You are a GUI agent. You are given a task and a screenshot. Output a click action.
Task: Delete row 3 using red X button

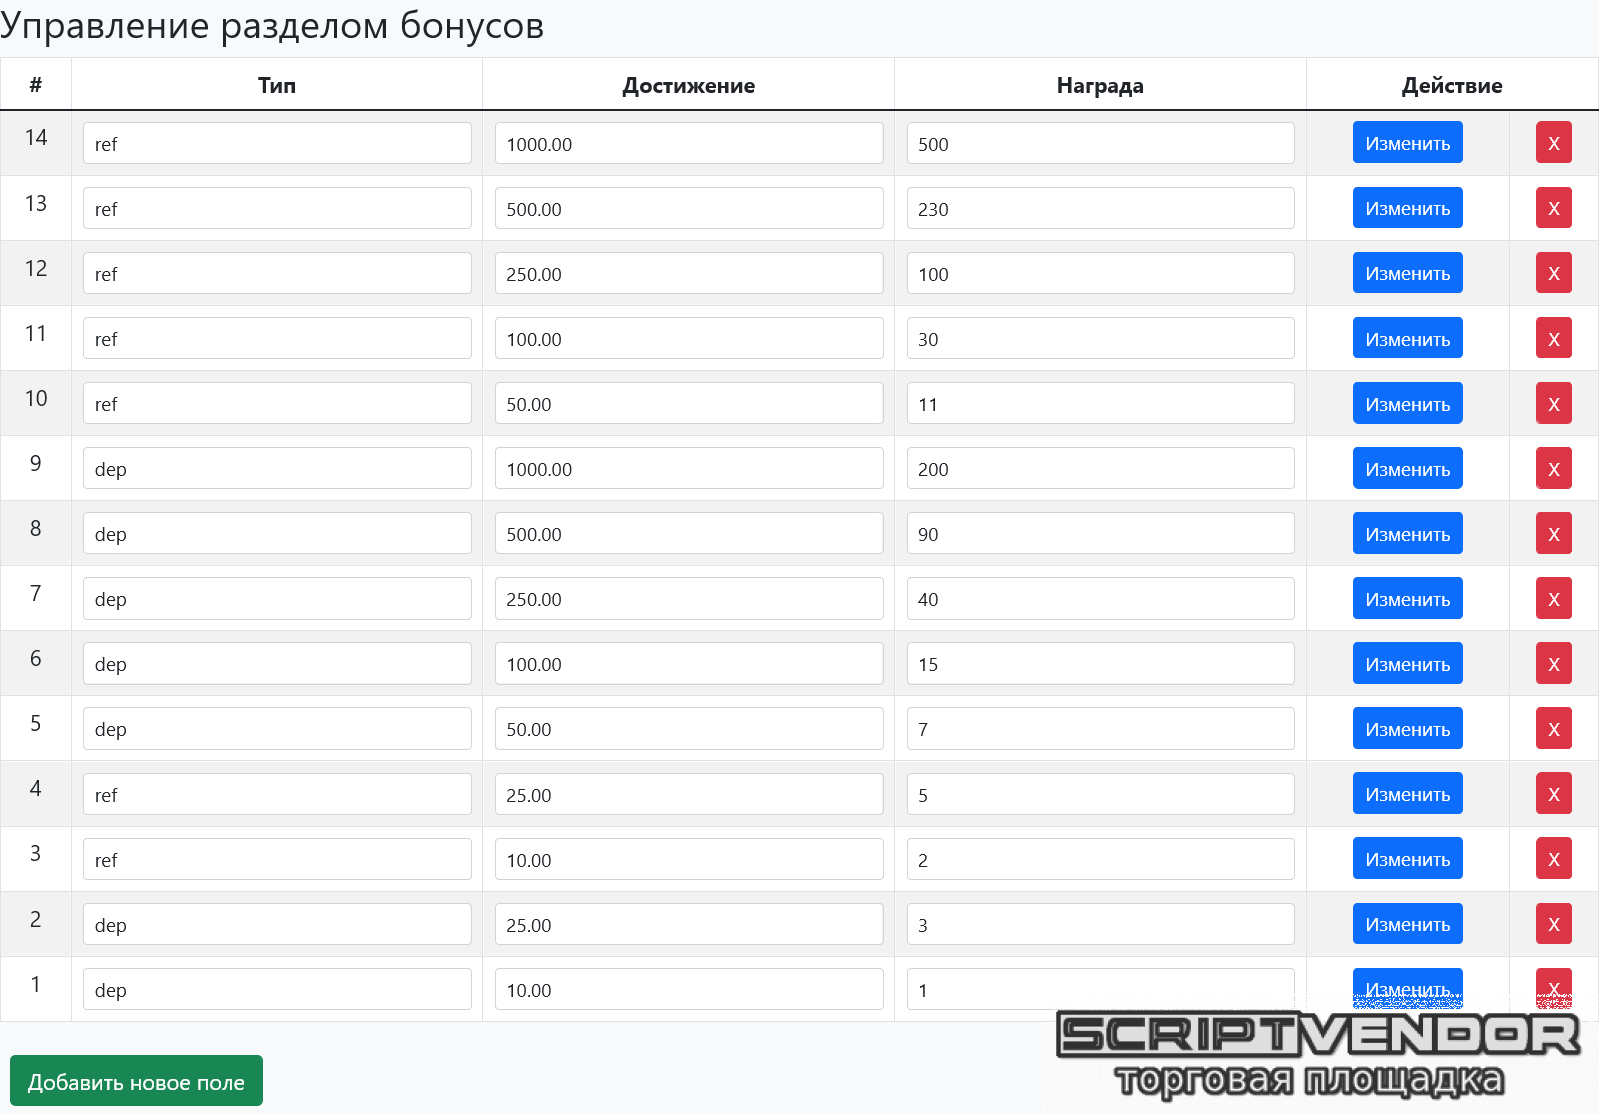coord(1553,859)
